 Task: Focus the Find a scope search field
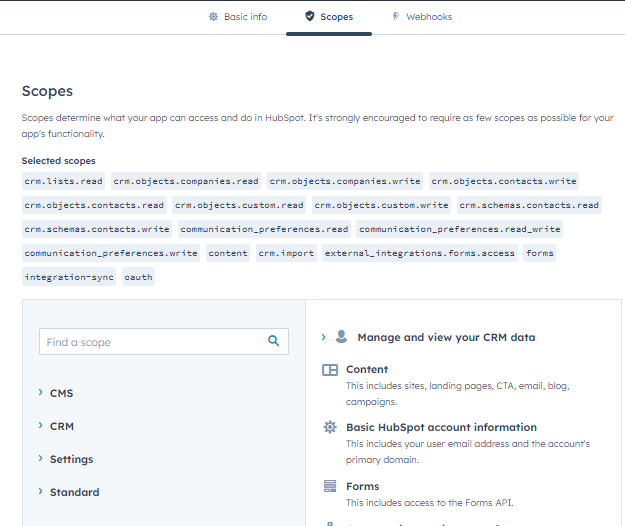point(164,342)
